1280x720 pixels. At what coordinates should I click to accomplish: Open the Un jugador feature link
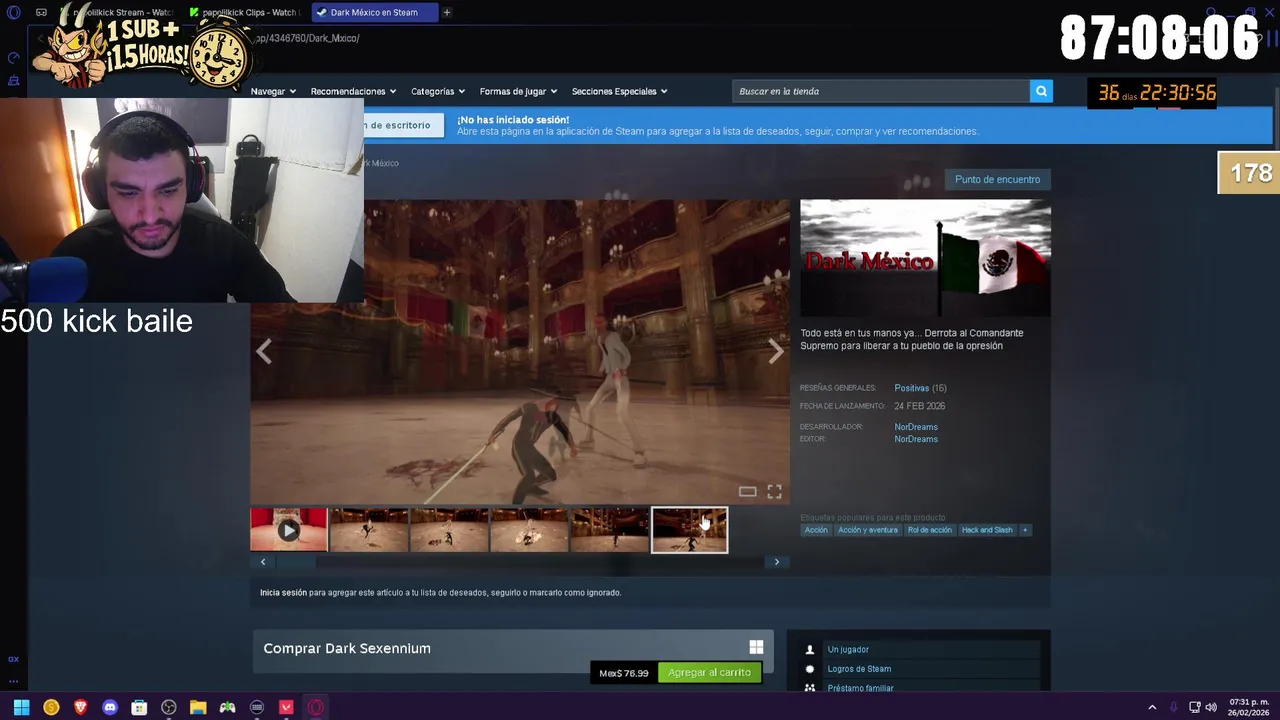pyautogui.click(x=848, y=650)
